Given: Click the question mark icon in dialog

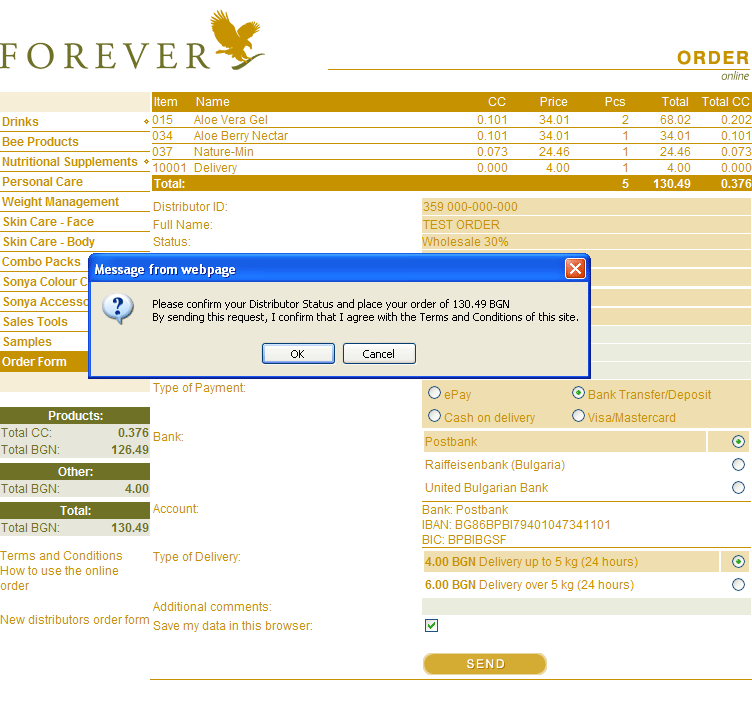Looking at the screenshot, I should tap(118, 308).
